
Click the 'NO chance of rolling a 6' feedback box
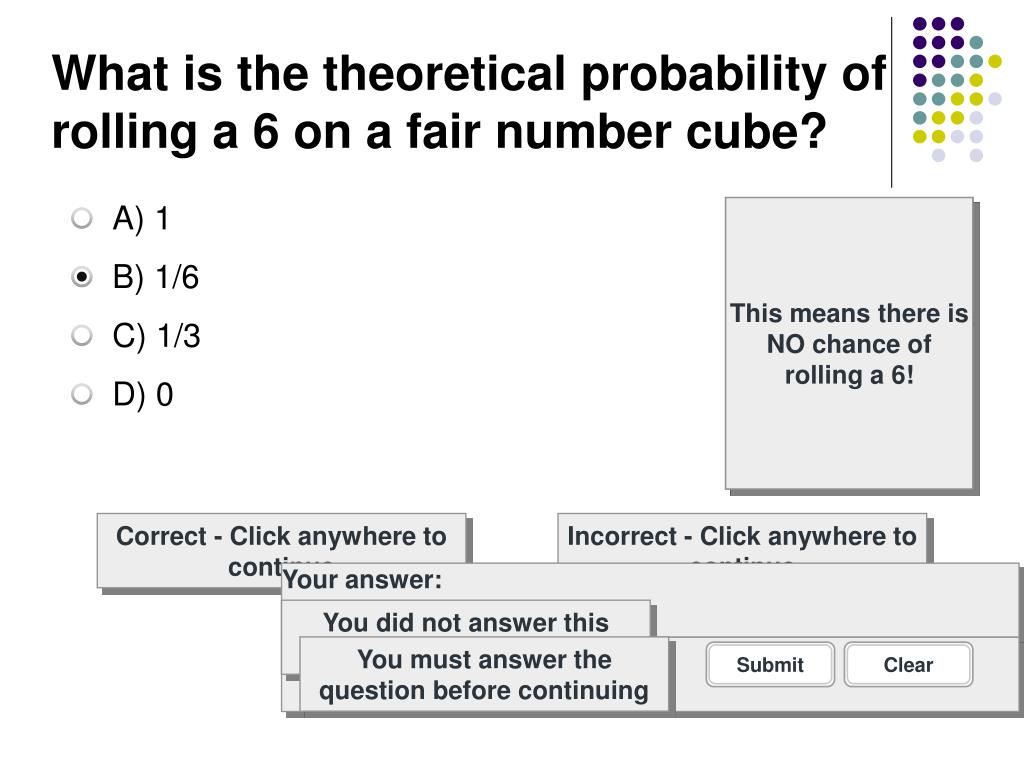[849, 344]
